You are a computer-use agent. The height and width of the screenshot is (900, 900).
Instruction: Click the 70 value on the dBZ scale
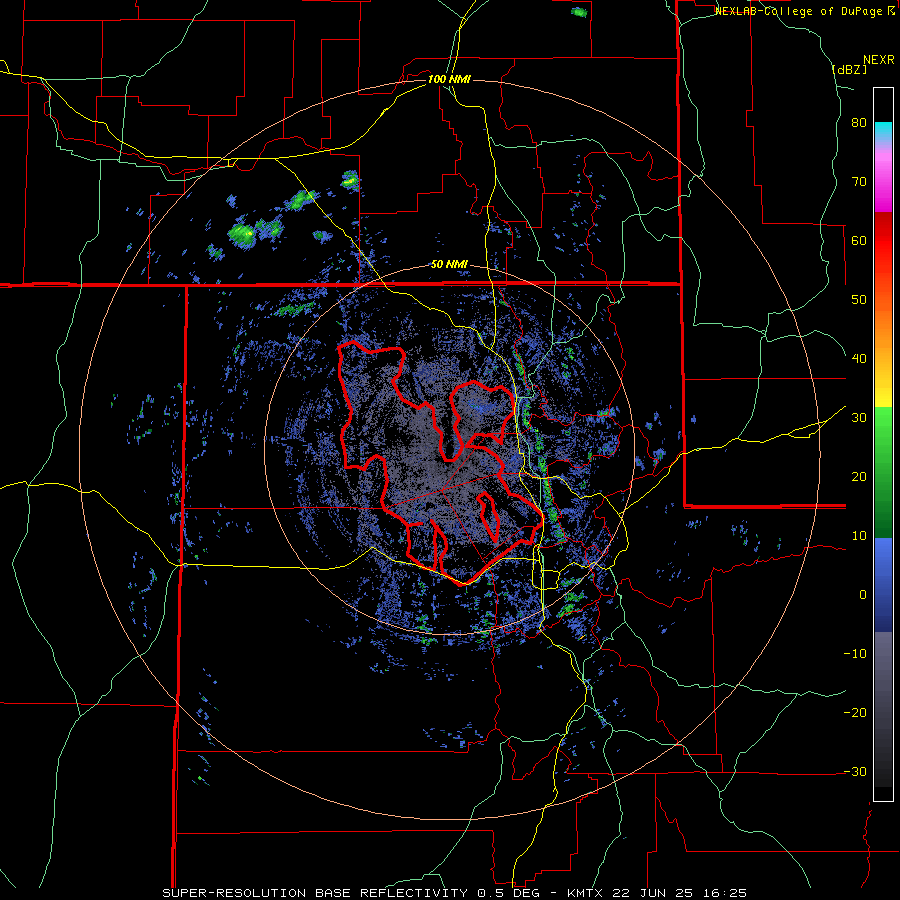(x=859, y=182)
